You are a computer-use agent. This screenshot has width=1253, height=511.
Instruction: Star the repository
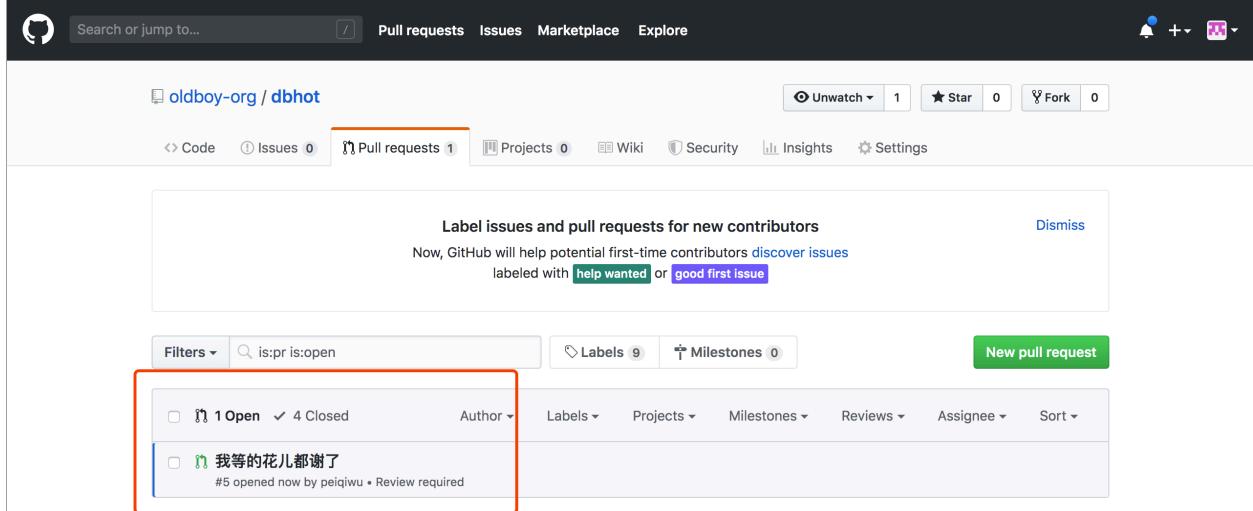[x=951, y=98]
